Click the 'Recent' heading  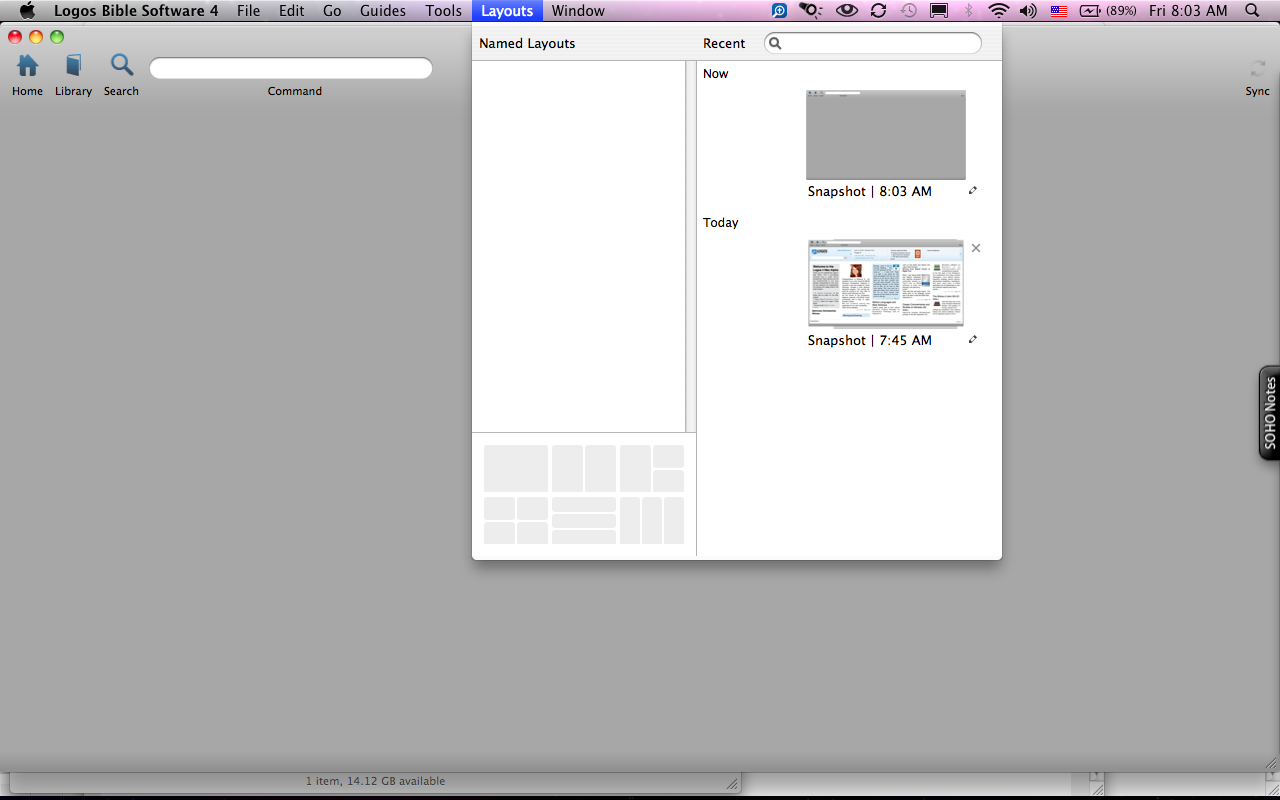coord(724,43)
